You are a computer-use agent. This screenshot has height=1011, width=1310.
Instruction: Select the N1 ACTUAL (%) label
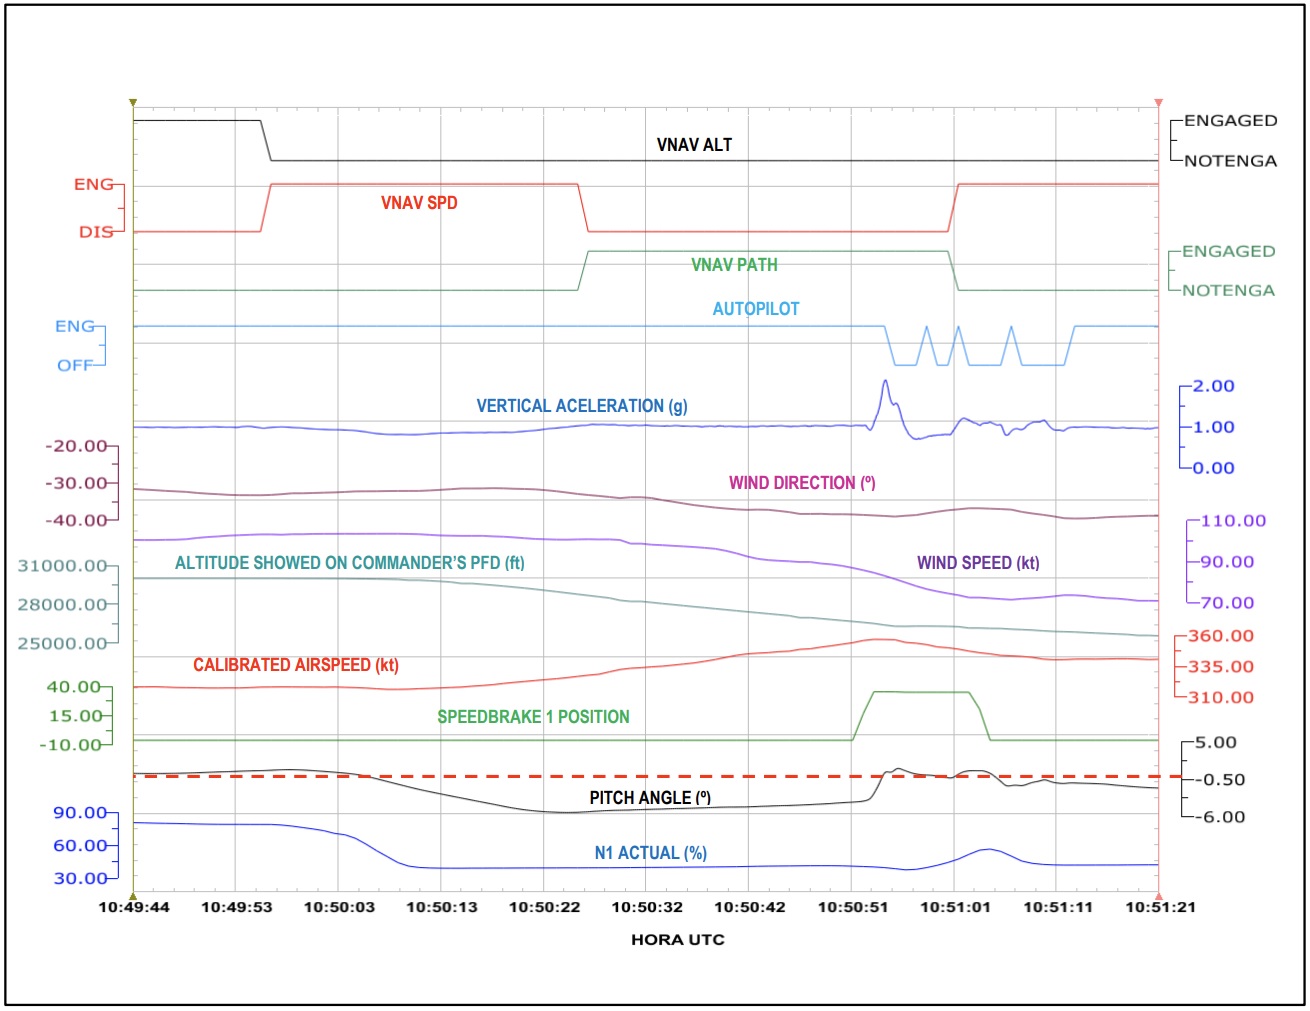pyautogui.click(x=650, y=853)
